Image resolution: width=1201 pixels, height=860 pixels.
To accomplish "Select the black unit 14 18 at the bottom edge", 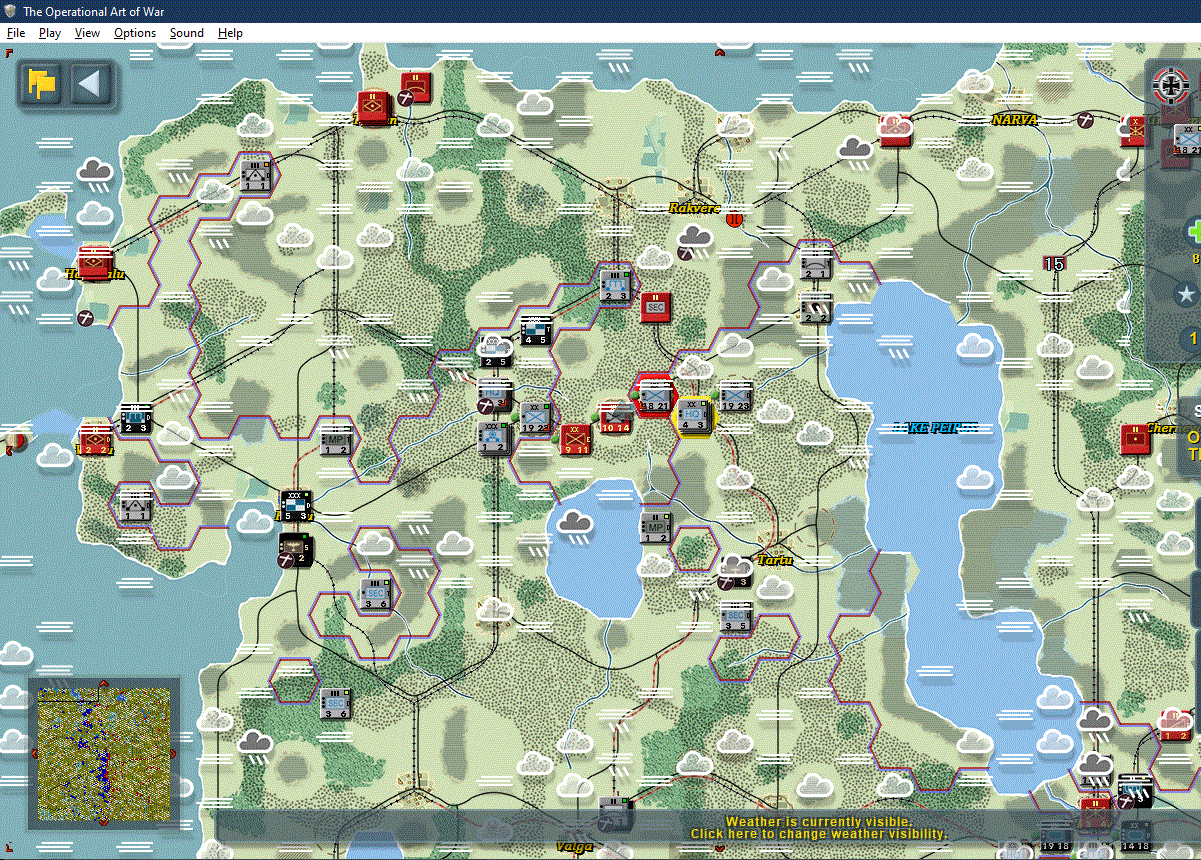I will 1136,836.
